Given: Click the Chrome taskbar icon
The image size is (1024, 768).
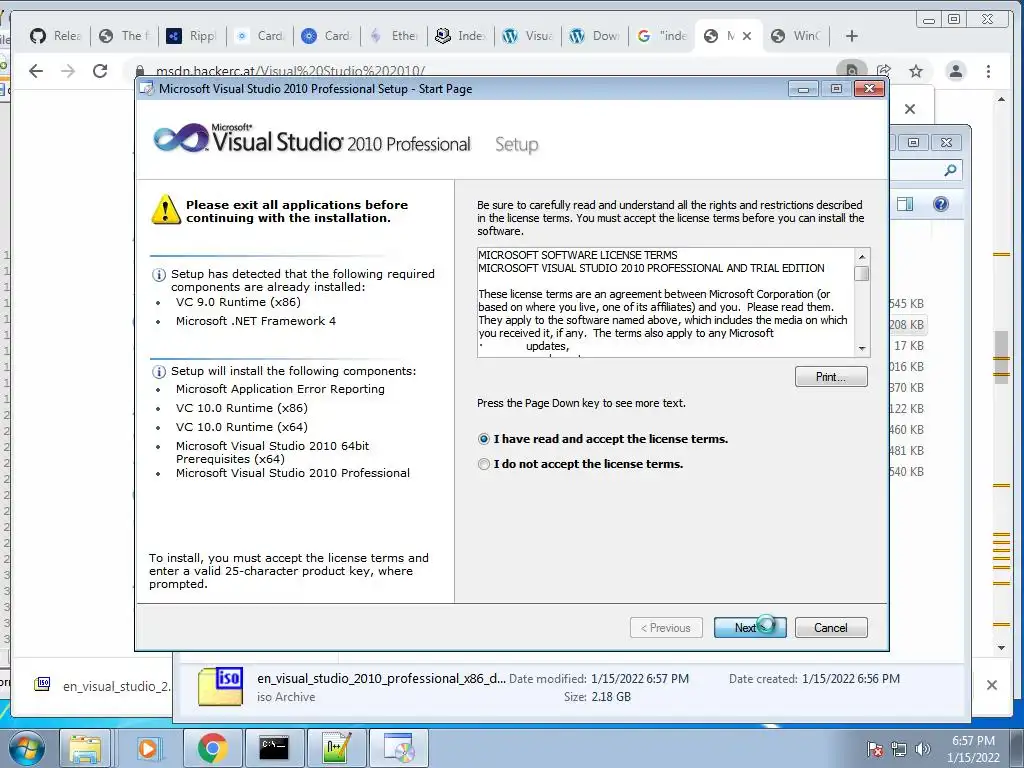Looking at the screenshot, I should pyautogui.click(x=212, y=748).
